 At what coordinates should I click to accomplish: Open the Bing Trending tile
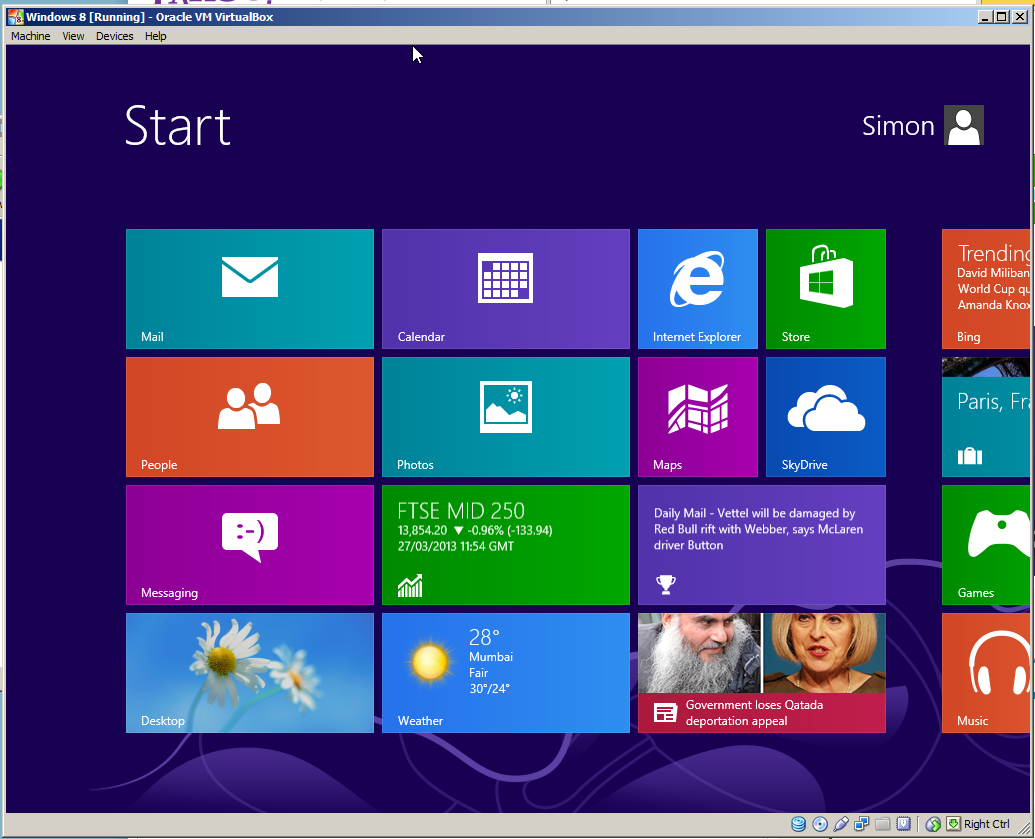tap(986, 288)
